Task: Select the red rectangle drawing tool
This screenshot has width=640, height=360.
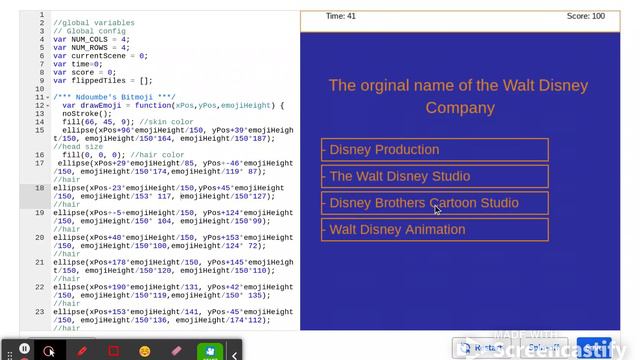Action: 114,351
